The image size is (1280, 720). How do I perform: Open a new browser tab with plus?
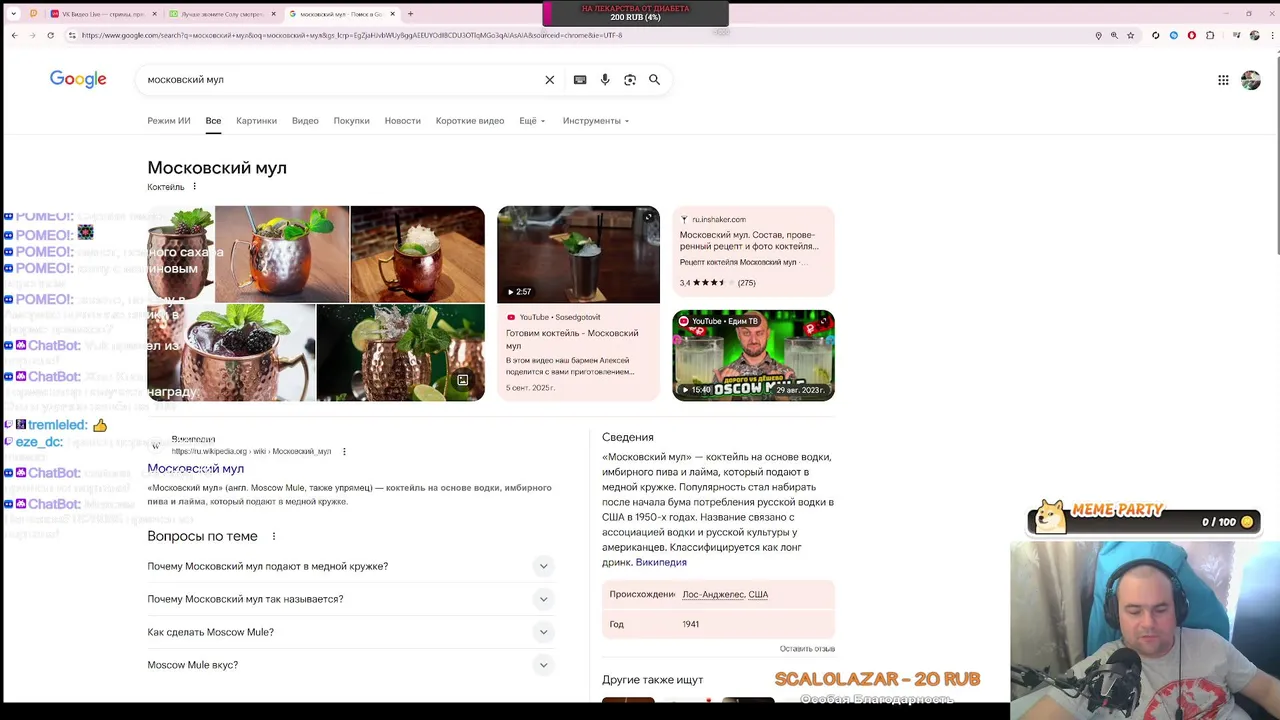tap(410, 14)
